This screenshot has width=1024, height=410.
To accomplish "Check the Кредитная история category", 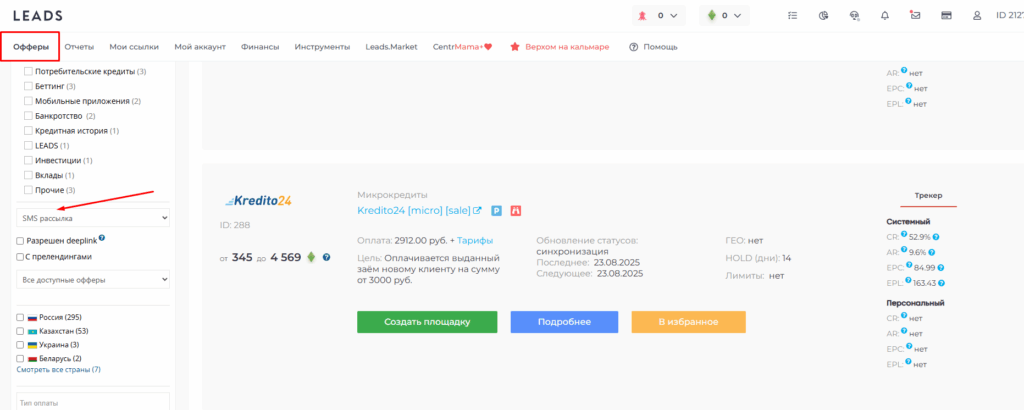I will click(x=28, y=131).
